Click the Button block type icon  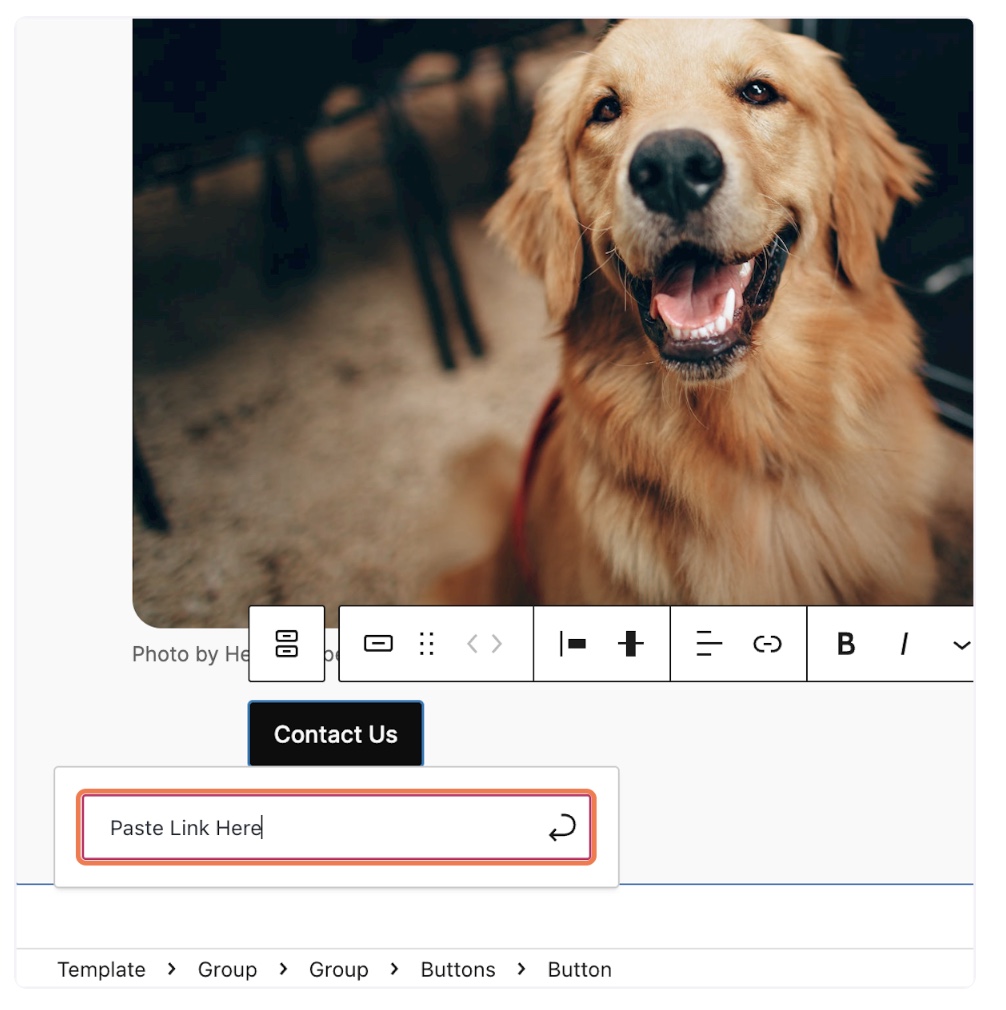[x=378, y=643]
